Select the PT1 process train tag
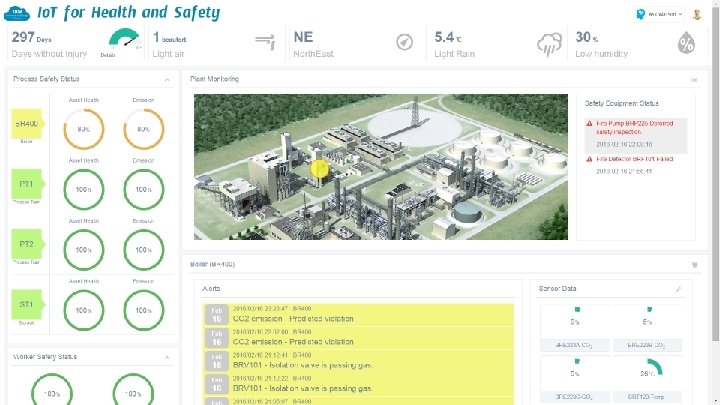The height and width of the screenshot is (405, 720). 27,184
